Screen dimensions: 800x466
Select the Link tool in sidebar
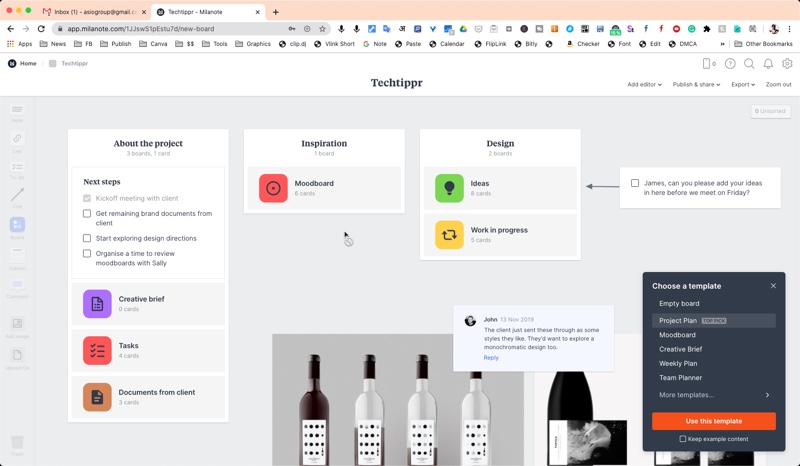pos(17,142)
